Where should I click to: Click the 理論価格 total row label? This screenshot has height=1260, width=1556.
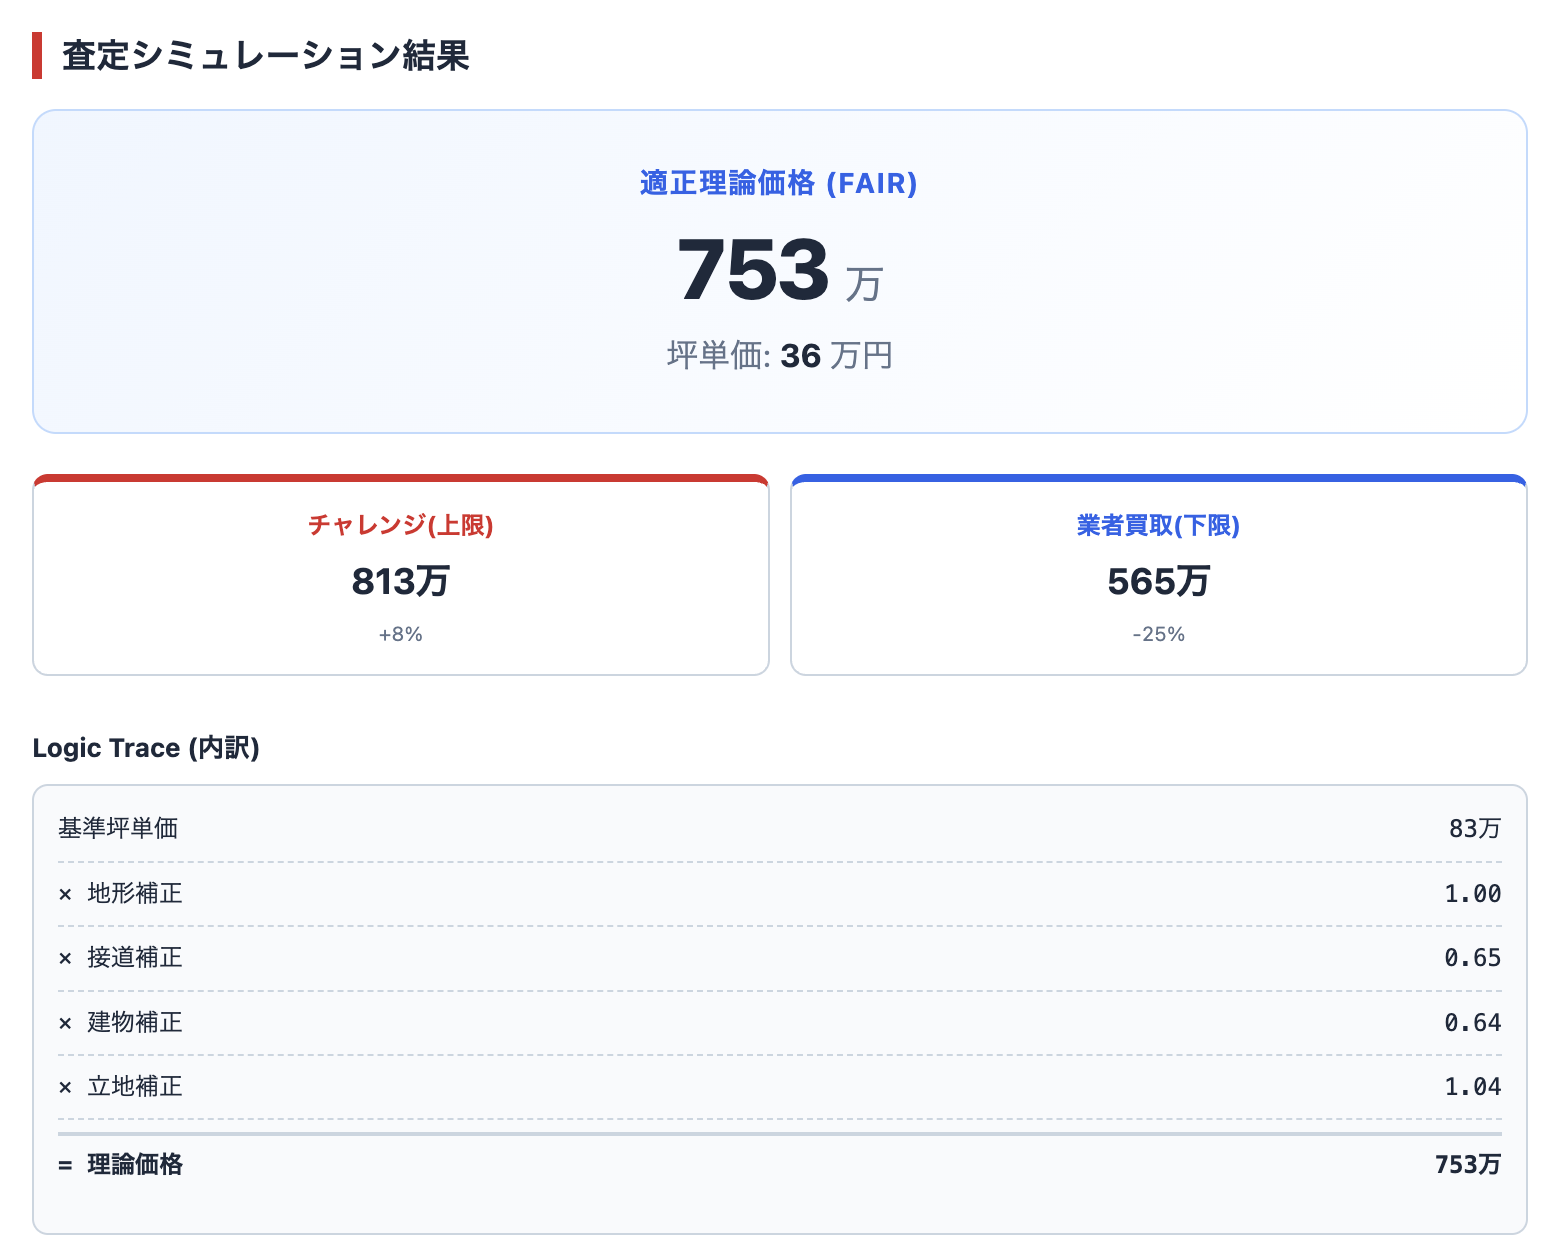[x=135, y=1165]
